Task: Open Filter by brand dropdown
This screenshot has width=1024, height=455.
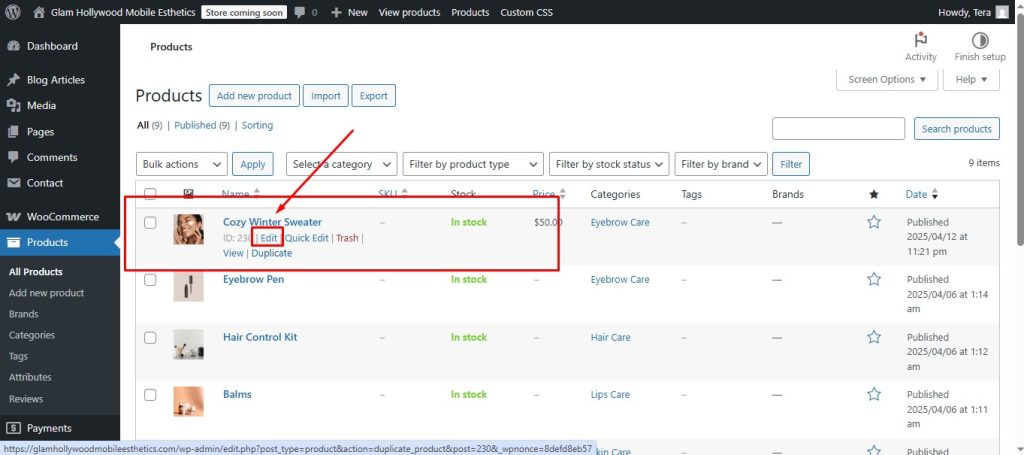Action: [x=721, y=165]
